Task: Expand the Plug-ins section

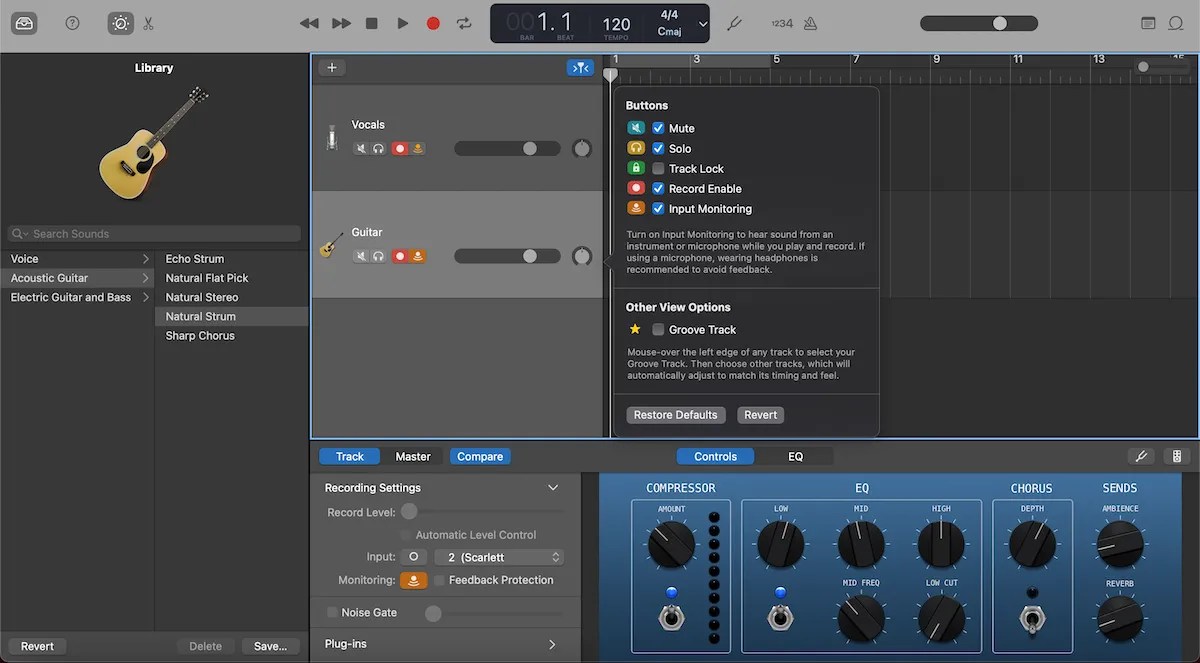Action: coord(552,644)
